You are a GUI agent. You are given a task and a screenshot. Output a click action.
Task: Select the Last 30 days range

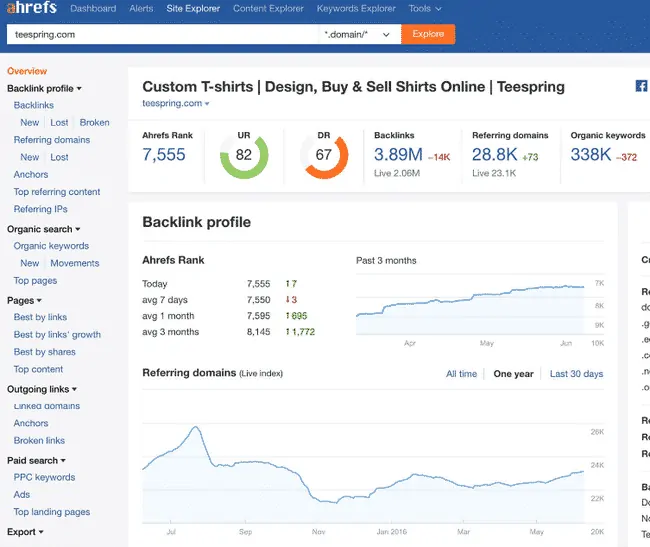point(576,374)
